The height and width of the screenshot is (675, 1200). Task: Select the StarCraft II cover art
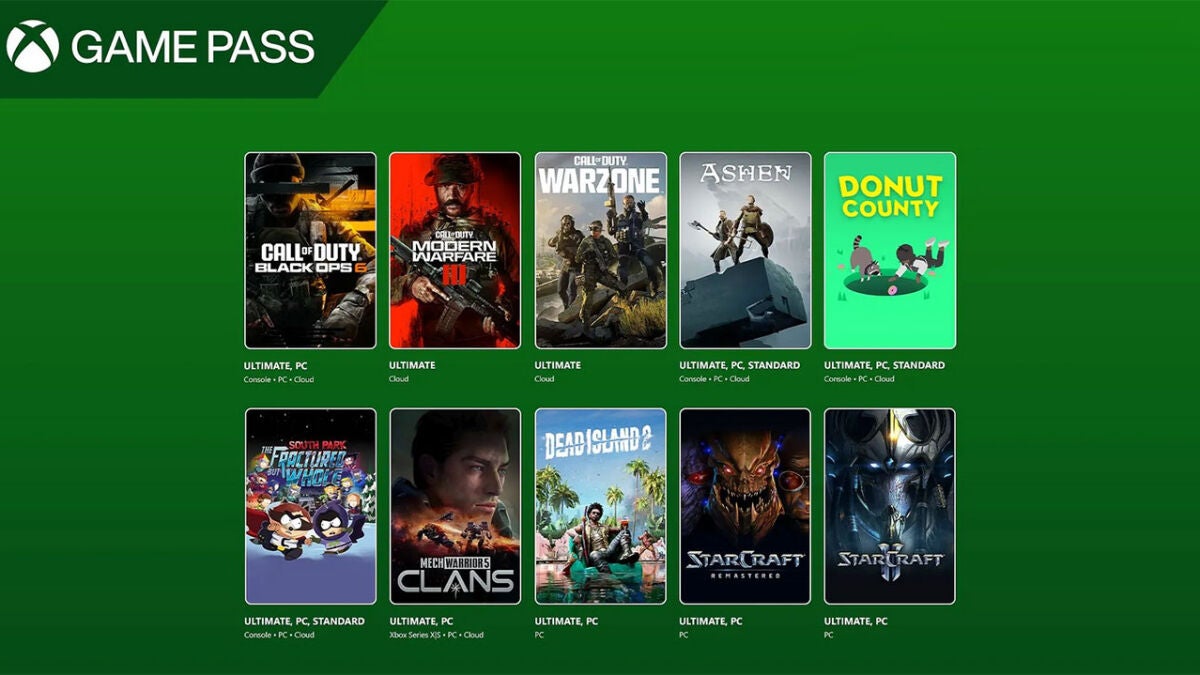[889, 506]
